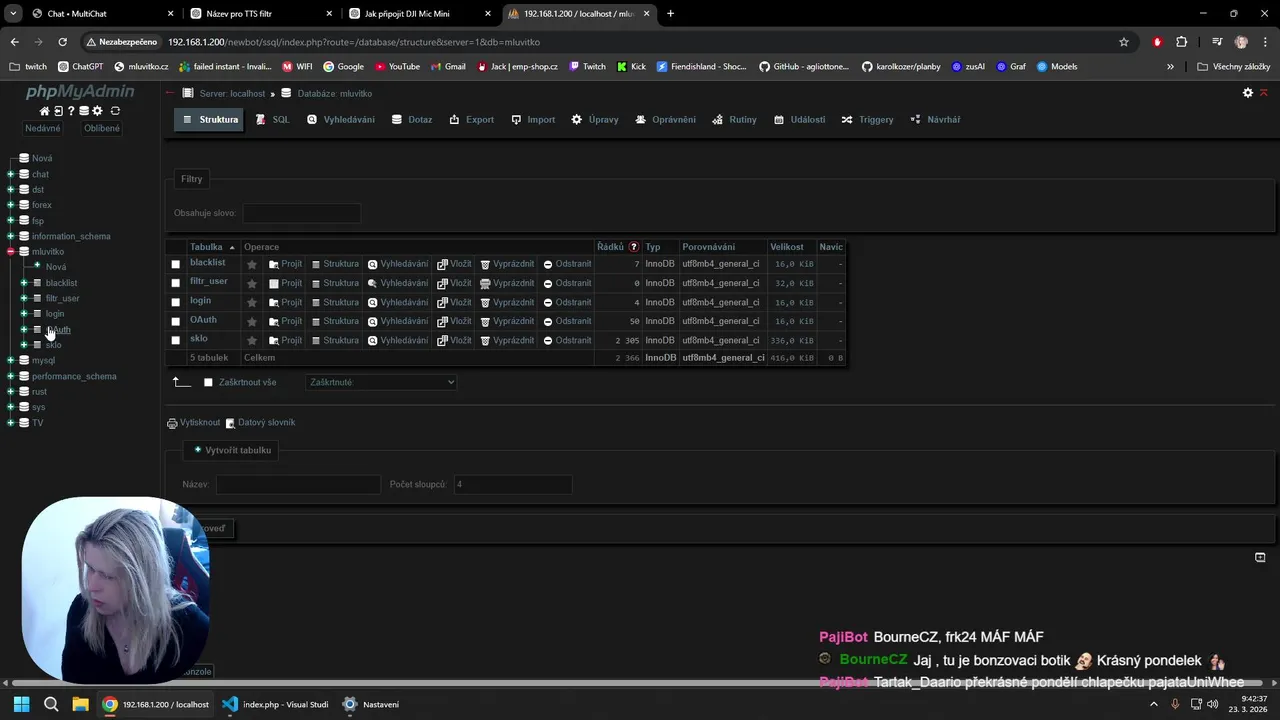Click Nedávné recent tables button
Image resolution: width=1280 pixels, height=720 pixels.
pyautogui.click(x=43, y=128)
